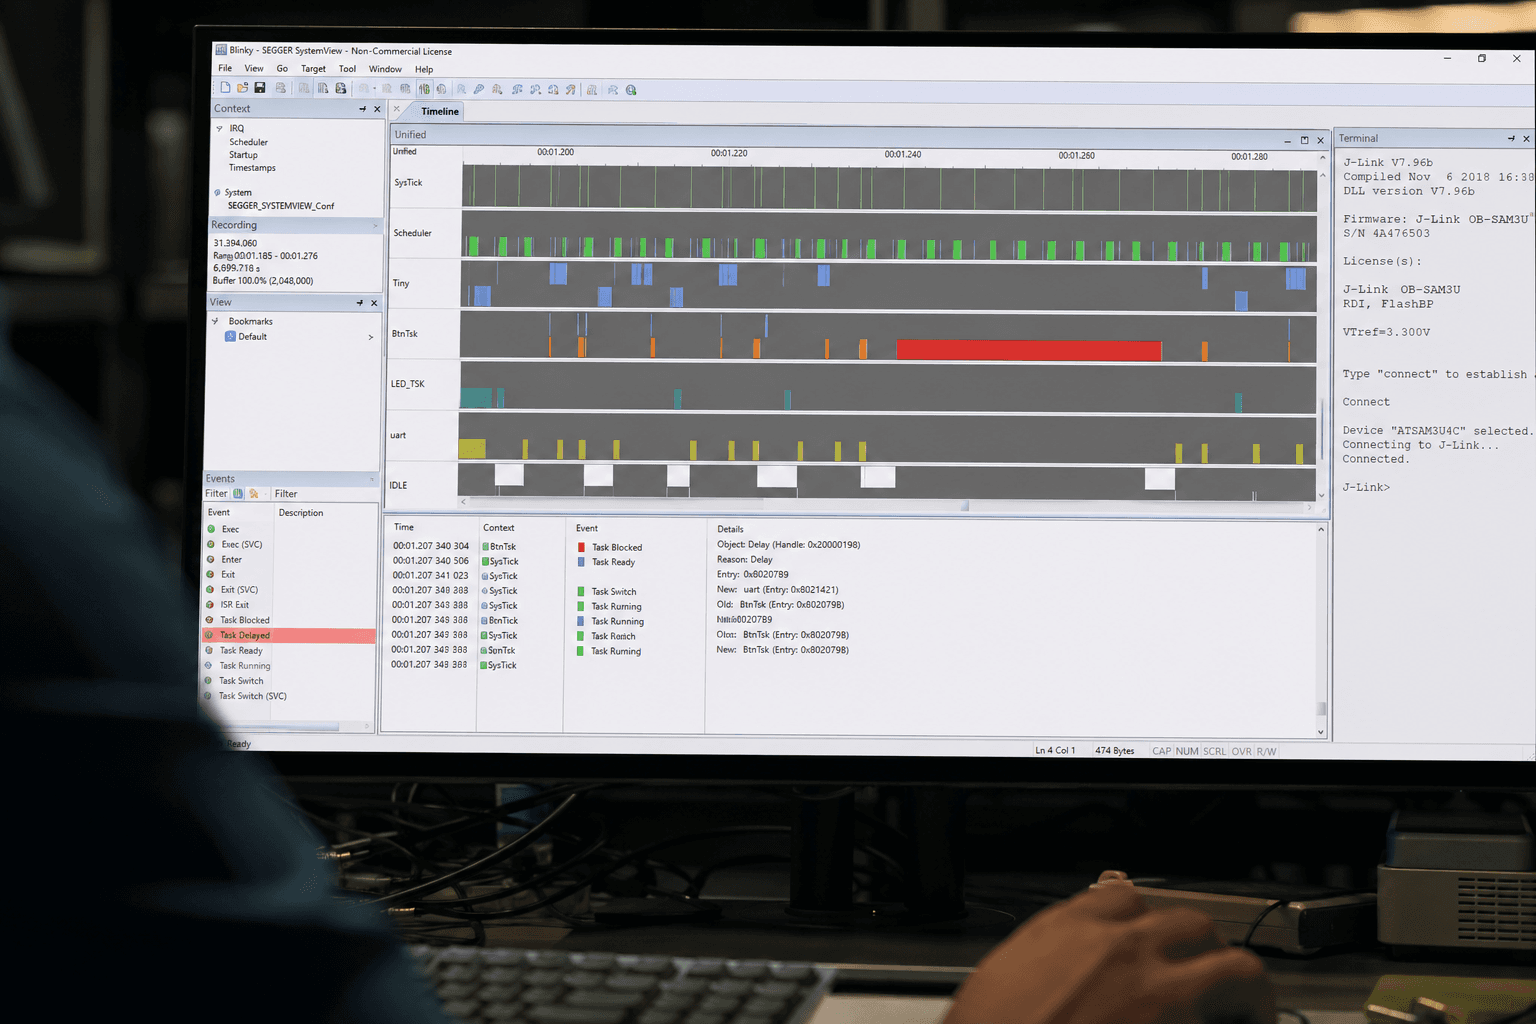Screen dimensions: 1536x1024
Task: Select the Enter event row
Action: click(290, 560)
